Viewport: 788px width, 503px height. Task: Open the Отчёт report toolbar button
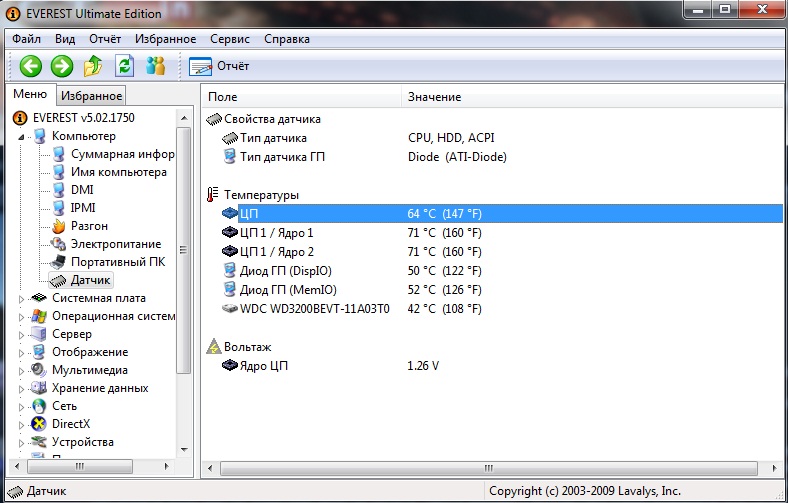coord(219,66)
